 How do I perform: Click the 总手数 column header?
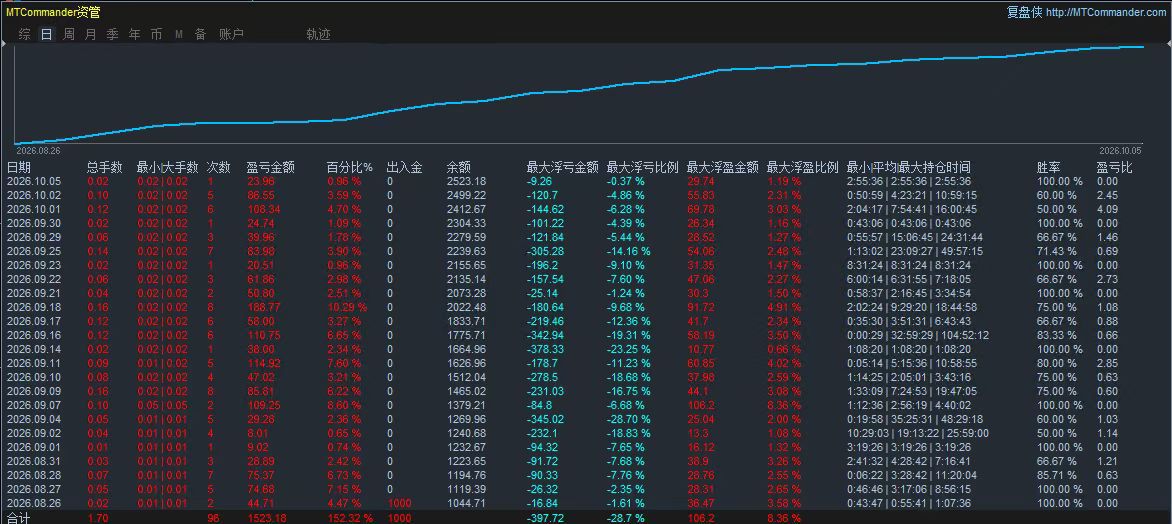105,167
